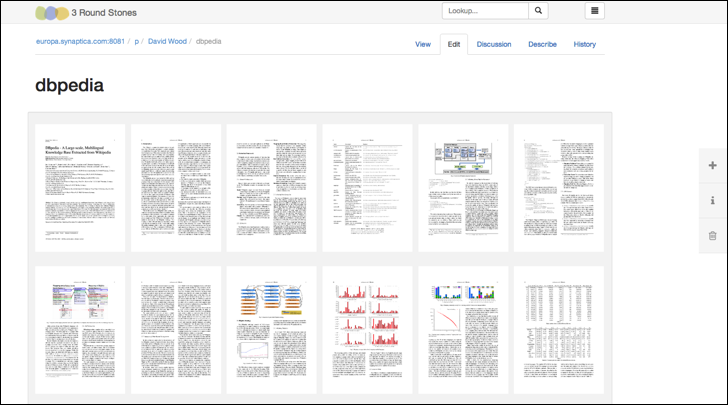Focus the Lookup search field
Screen dimensions: 728x405
click(x=485, y=11)
